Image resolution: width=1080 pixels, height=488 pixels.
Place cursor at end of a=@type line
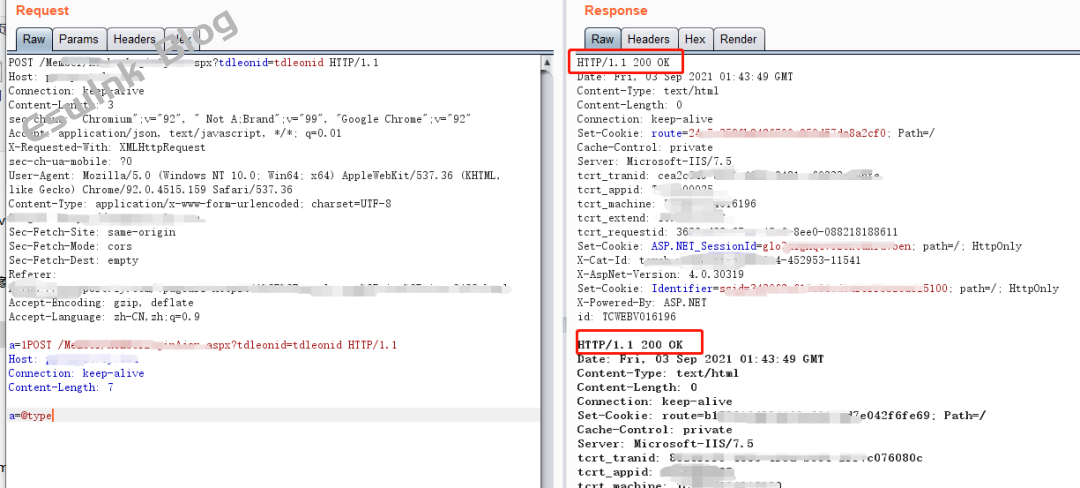(53, 415)
